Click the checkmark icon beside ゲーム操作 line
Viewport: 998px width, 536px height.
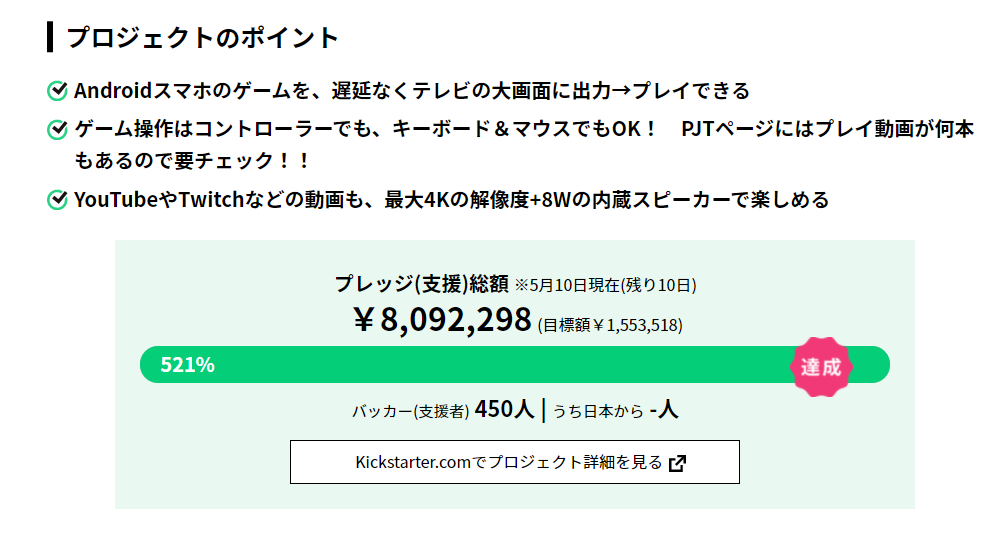57,130
